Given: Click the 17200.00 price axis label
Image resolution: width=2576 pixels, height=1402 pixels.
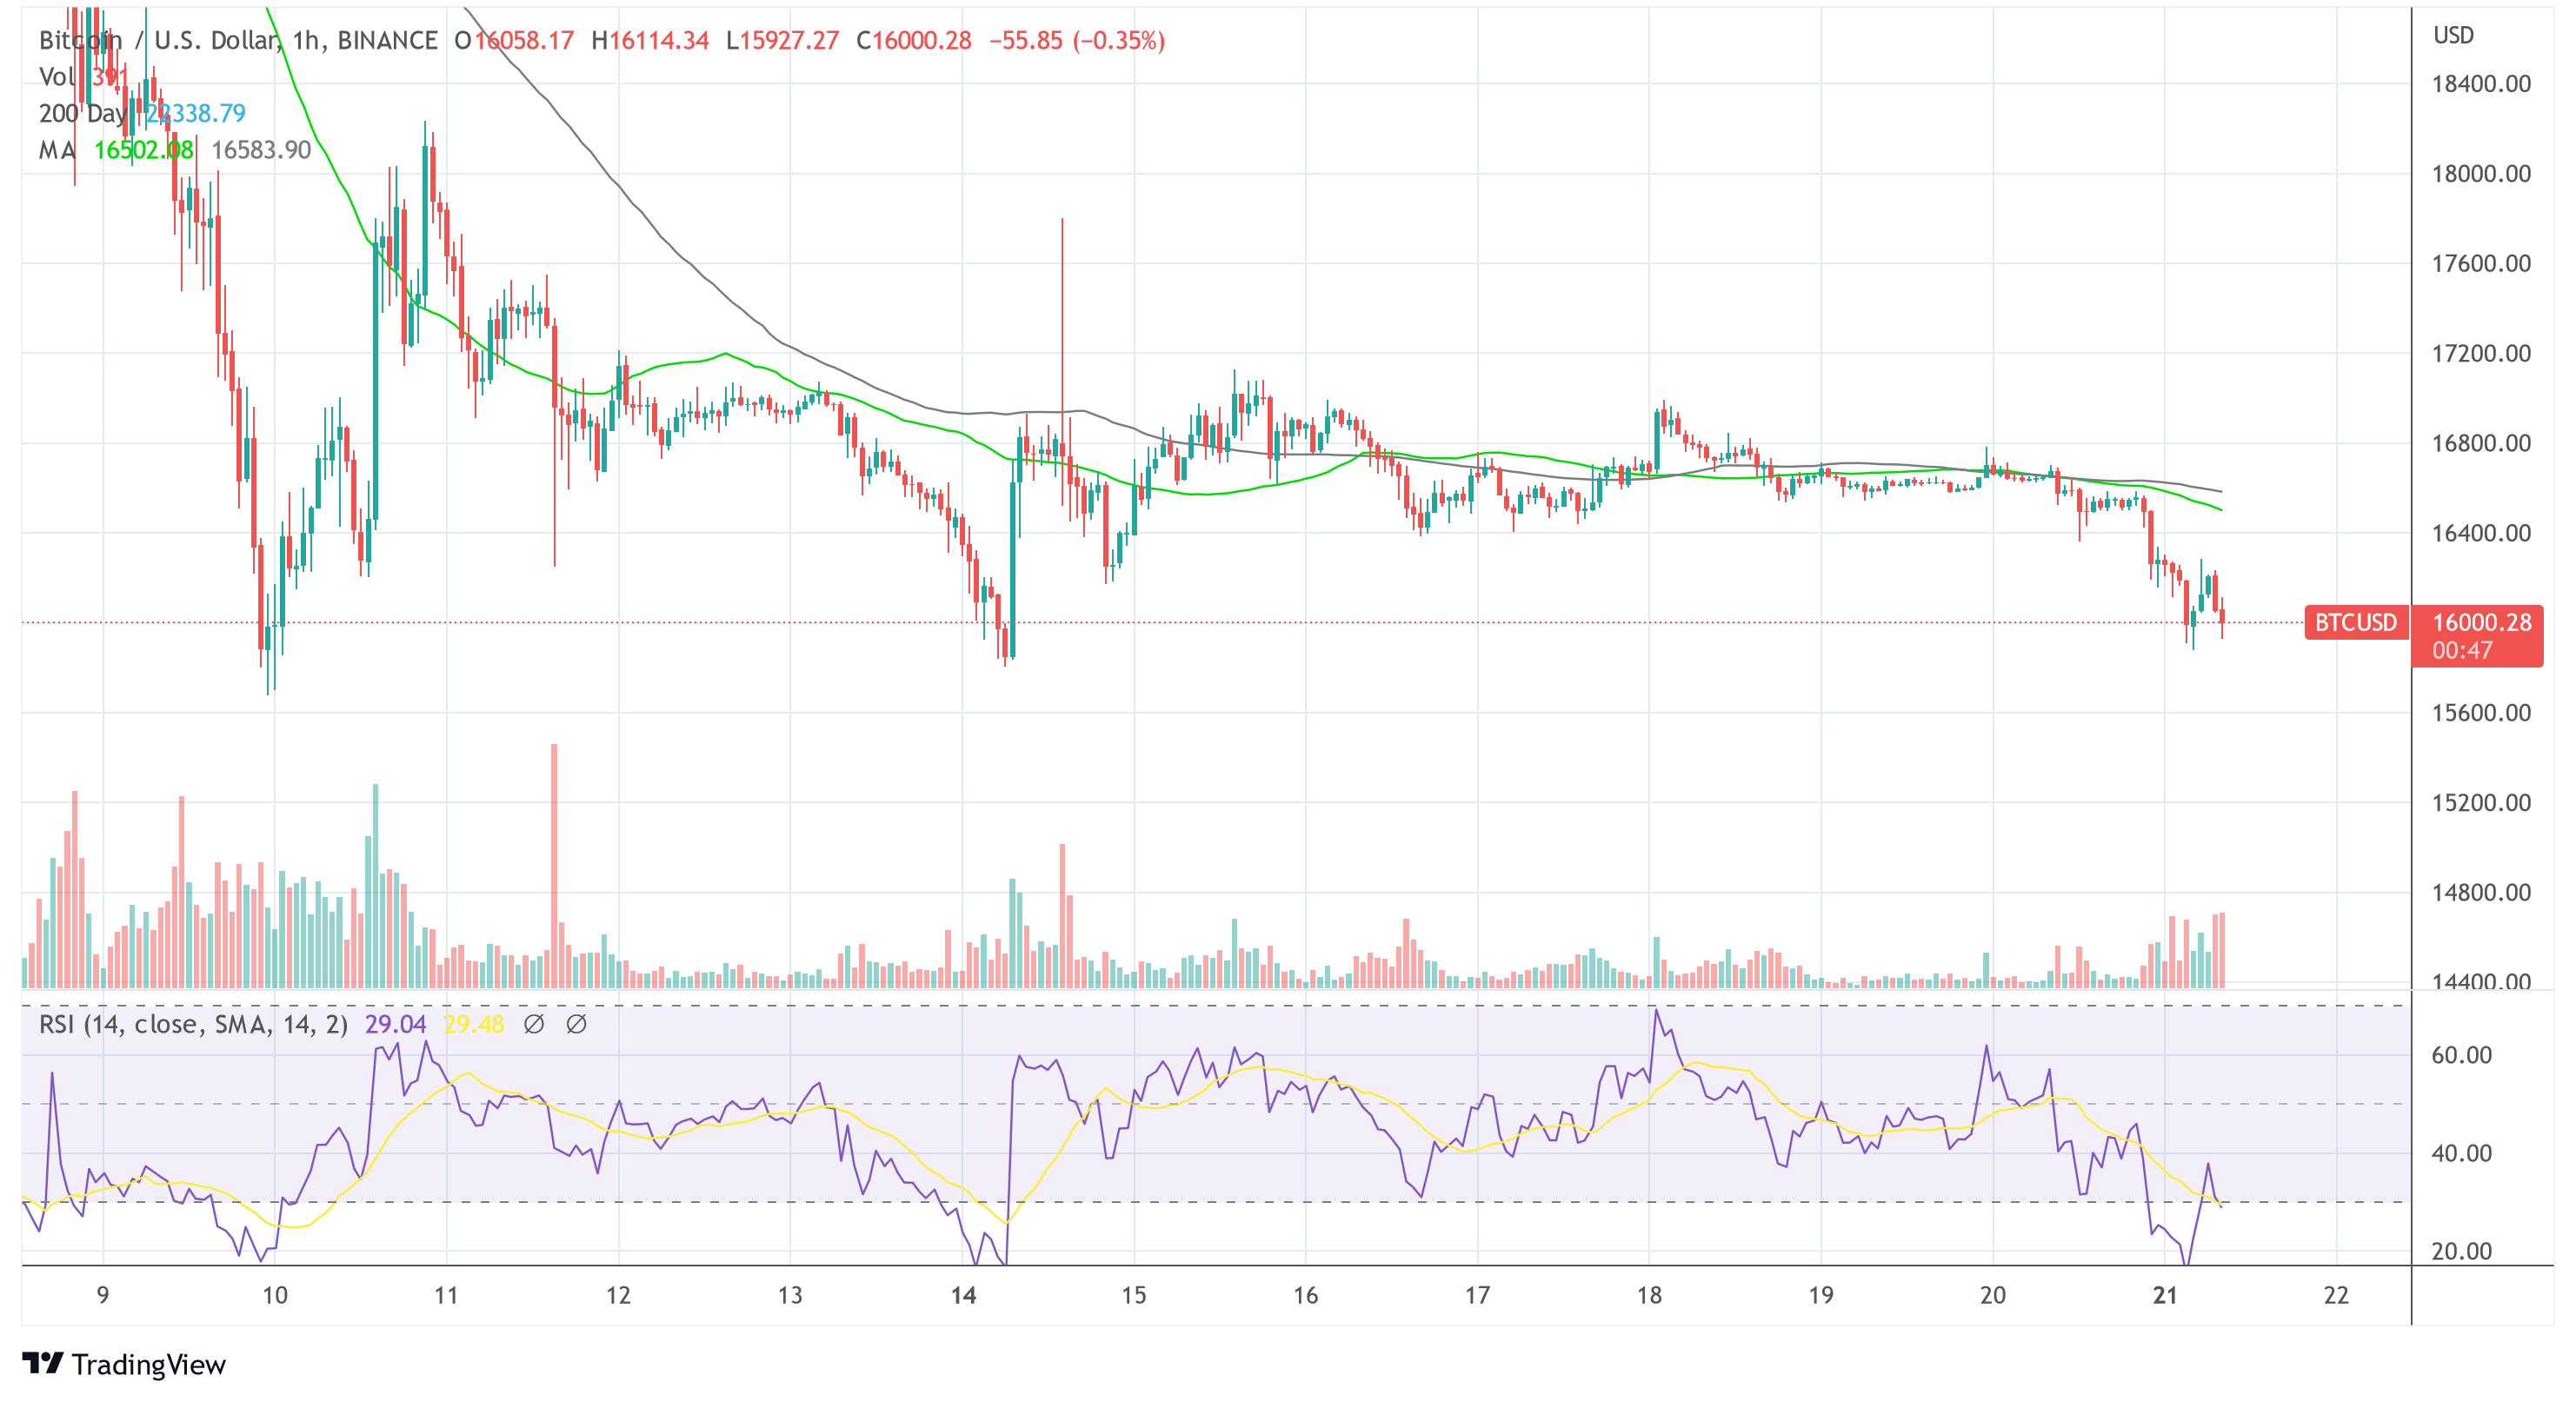Looking at the screenshot, I should [2481, 353].
